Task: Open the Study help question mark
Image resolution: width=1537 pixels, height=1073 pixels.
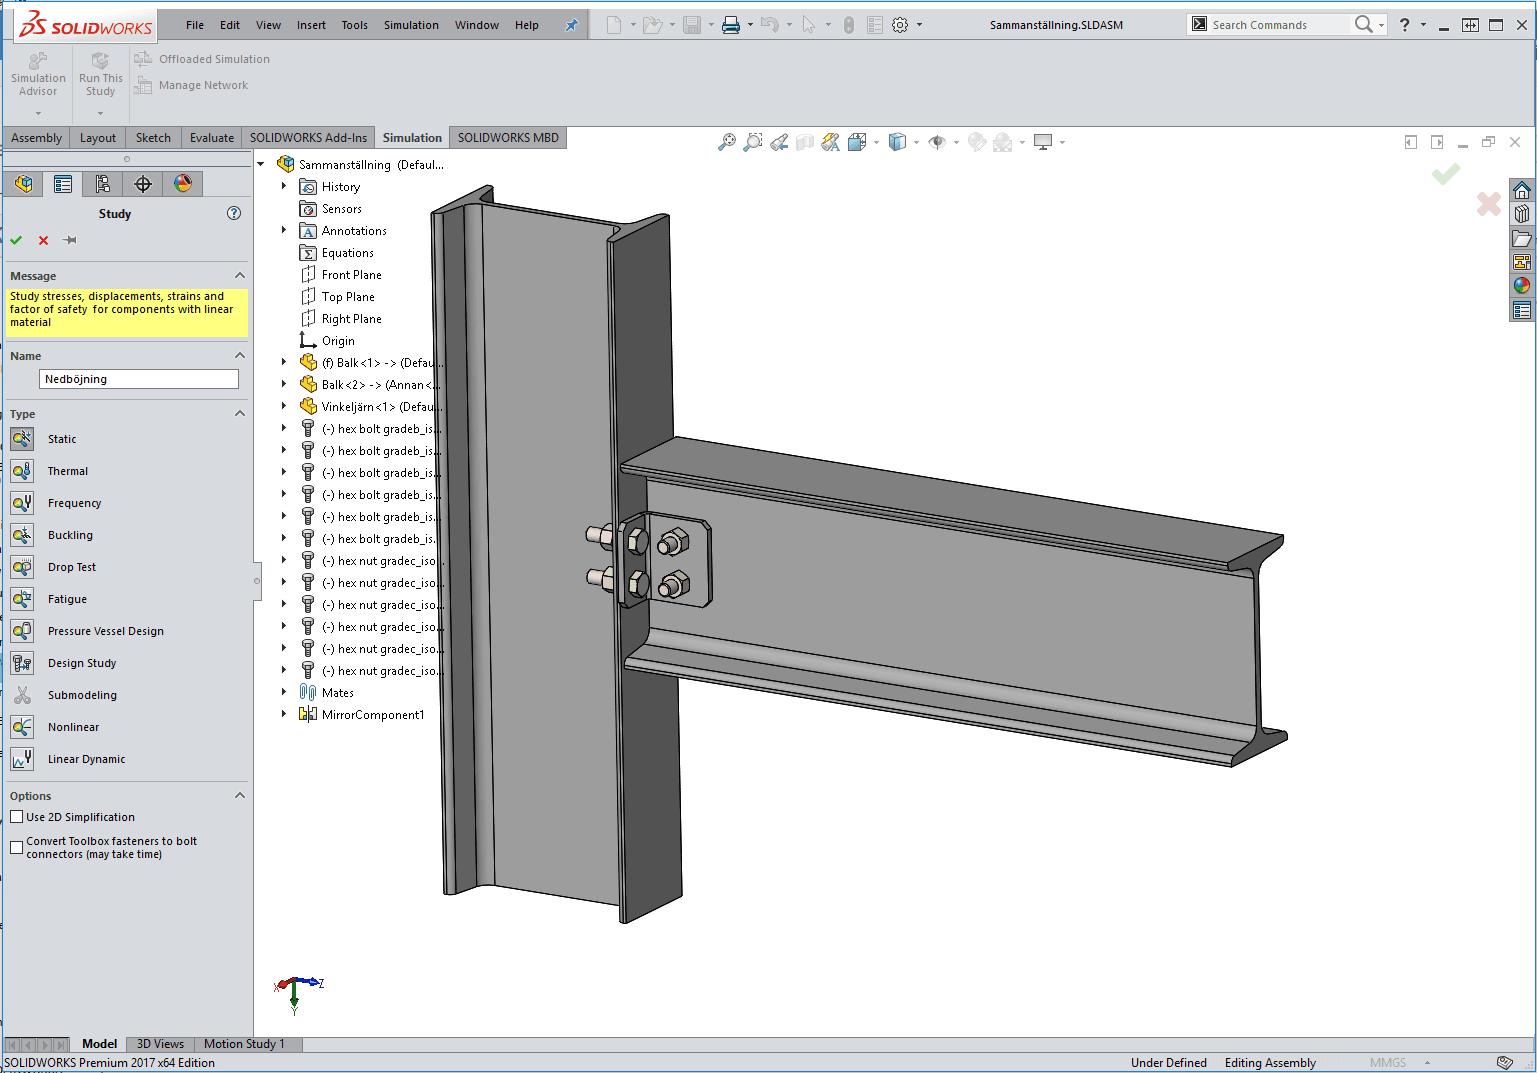Action: [234, 213]
